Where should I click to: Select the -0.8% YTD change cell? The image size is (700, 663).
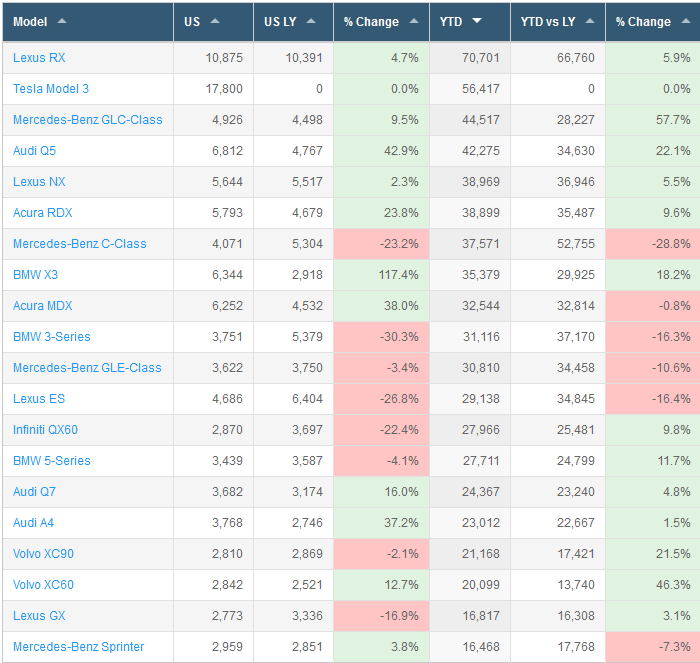(653, 306)
